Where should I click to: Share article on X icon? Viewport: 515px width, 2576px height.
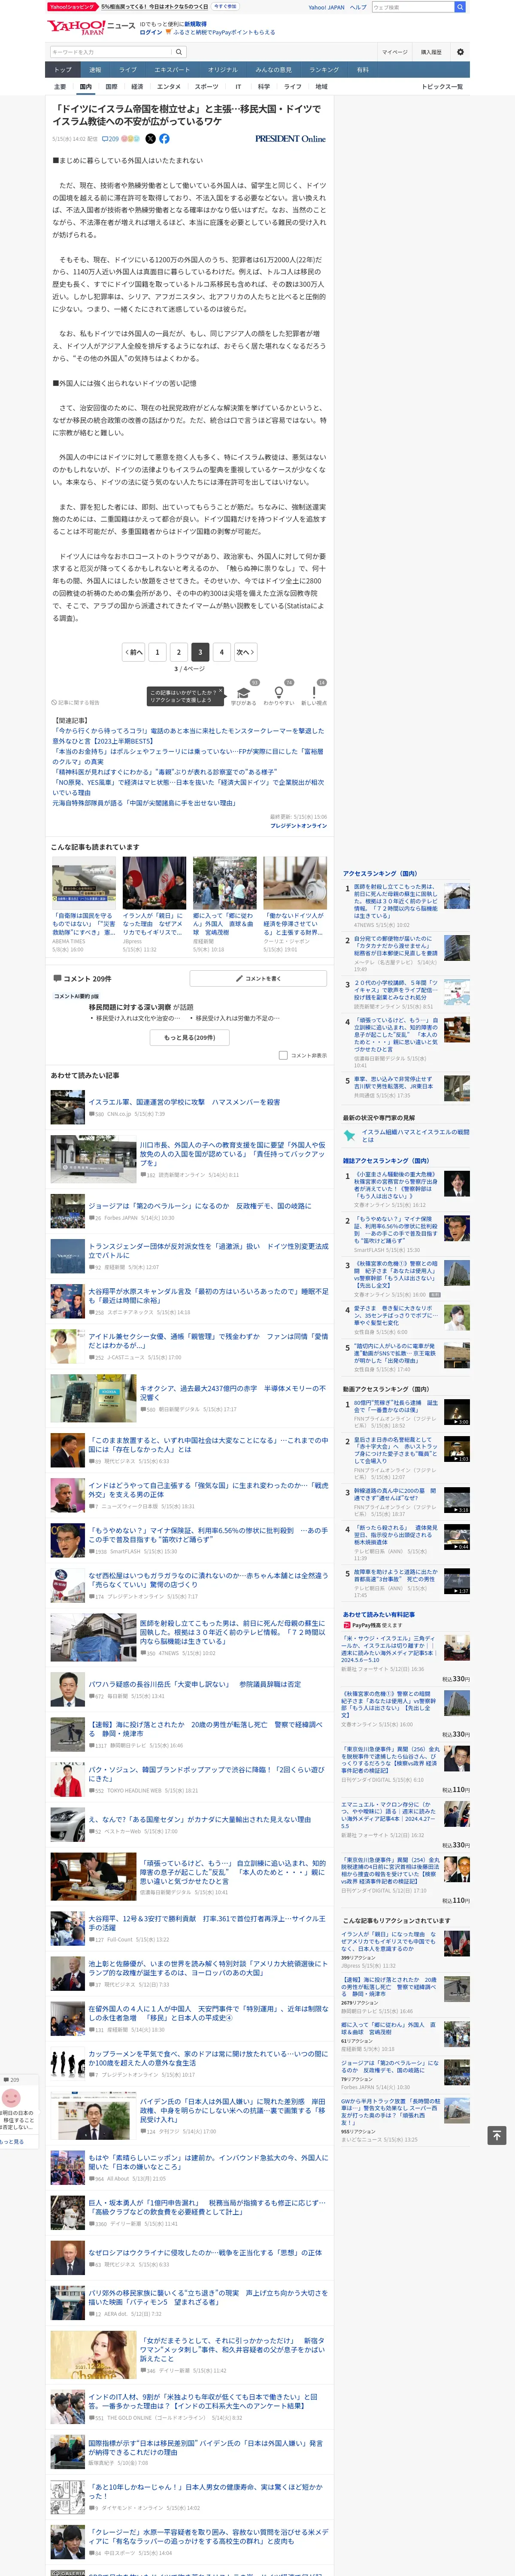(x=150, y=139)
